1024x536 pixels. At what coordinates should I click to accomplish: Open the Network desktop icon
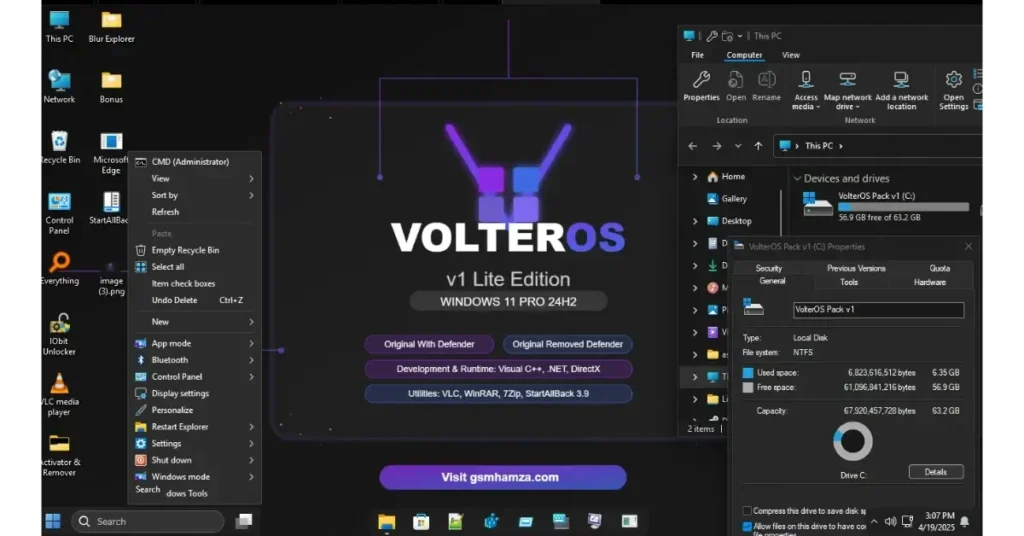coord(59,87)
